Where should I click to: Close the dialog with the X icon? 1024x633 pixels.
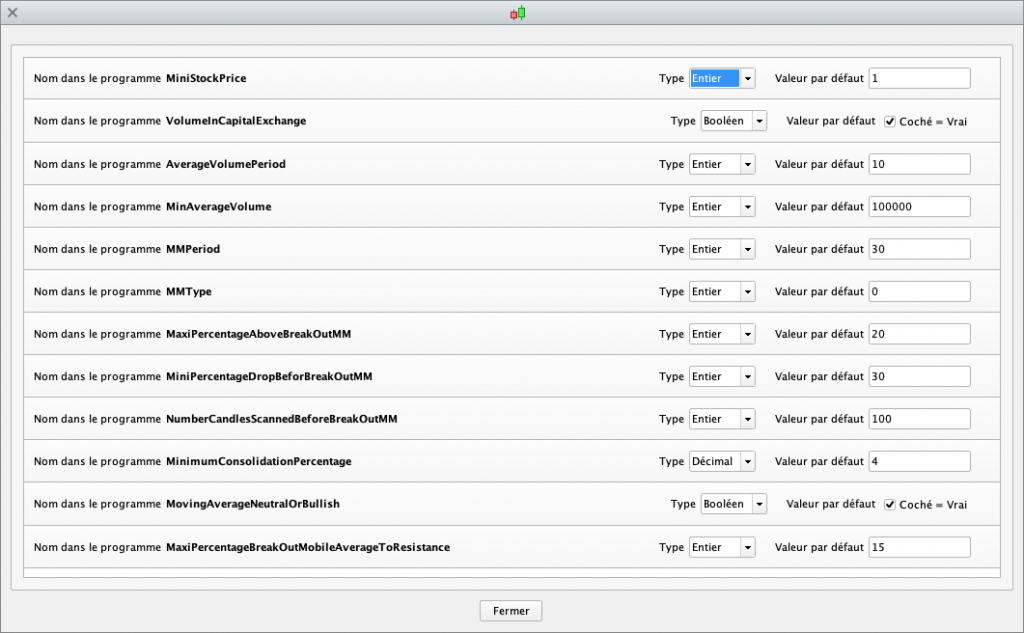[12, 12]
